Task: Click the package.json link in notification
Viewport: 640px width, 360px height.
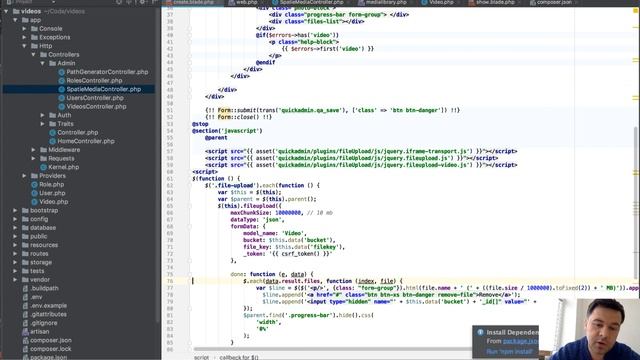Action: tap(520, 341)
